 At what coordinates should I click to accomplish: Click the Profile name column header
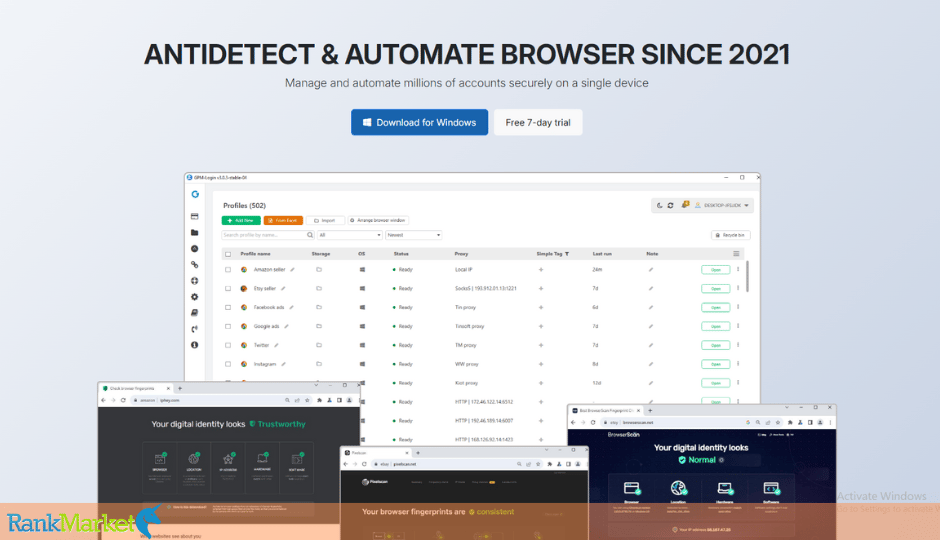(255, 254)
